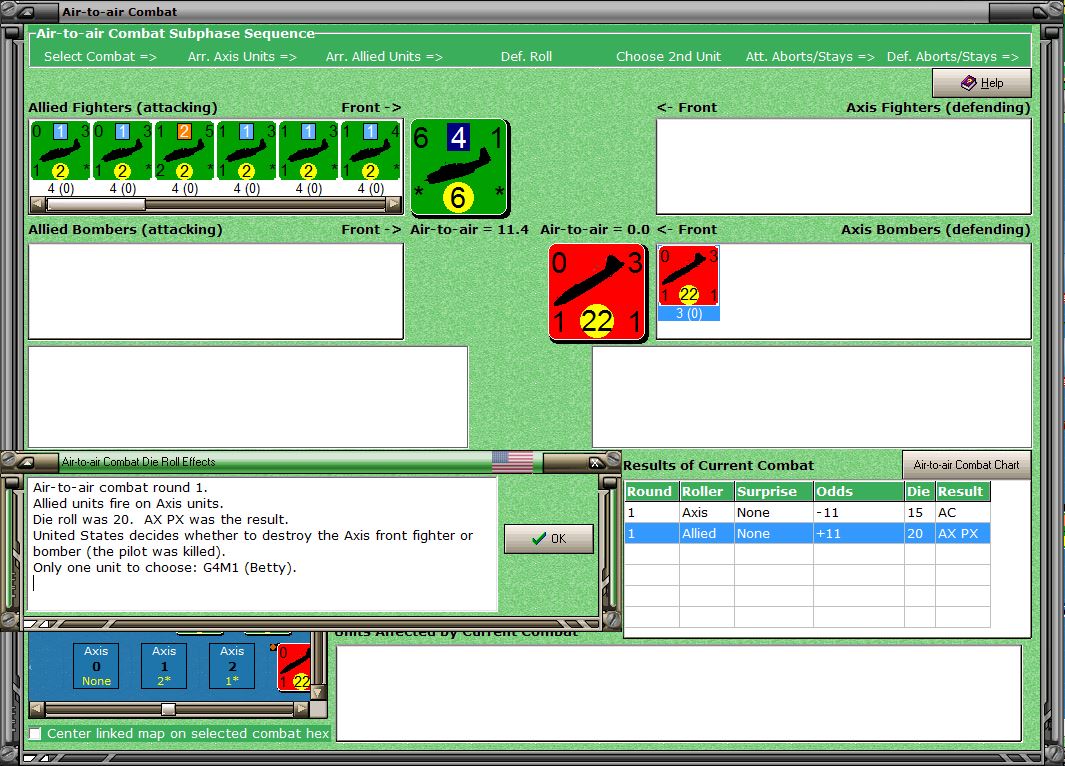Click the Result column header
1065x766 pixels.
tap(962, 491)
